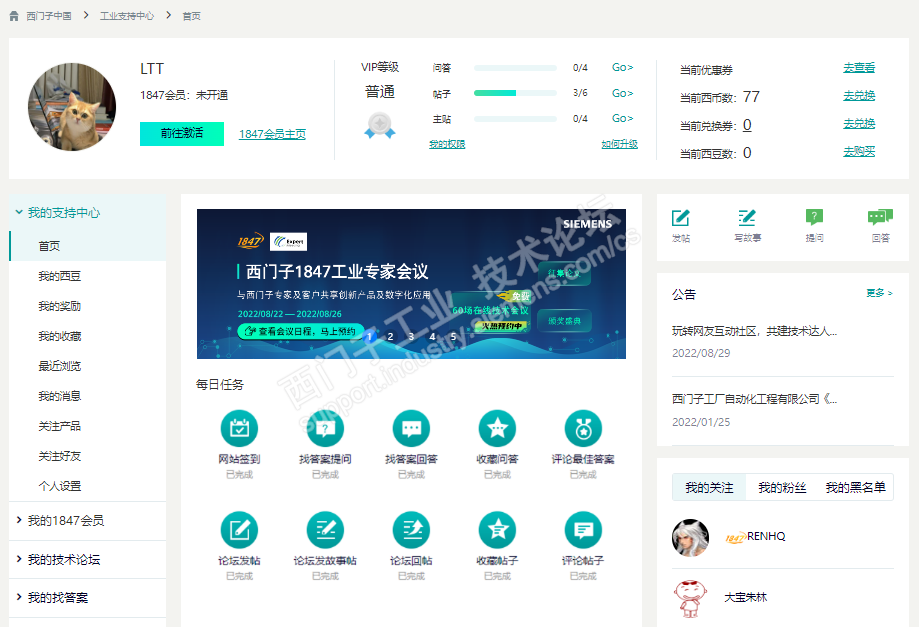Open the 西门子工厂自动化工程有限公司 announcement
Viewport: 919px width, 627px height.
pyautogui.click(x=754, y=399)
